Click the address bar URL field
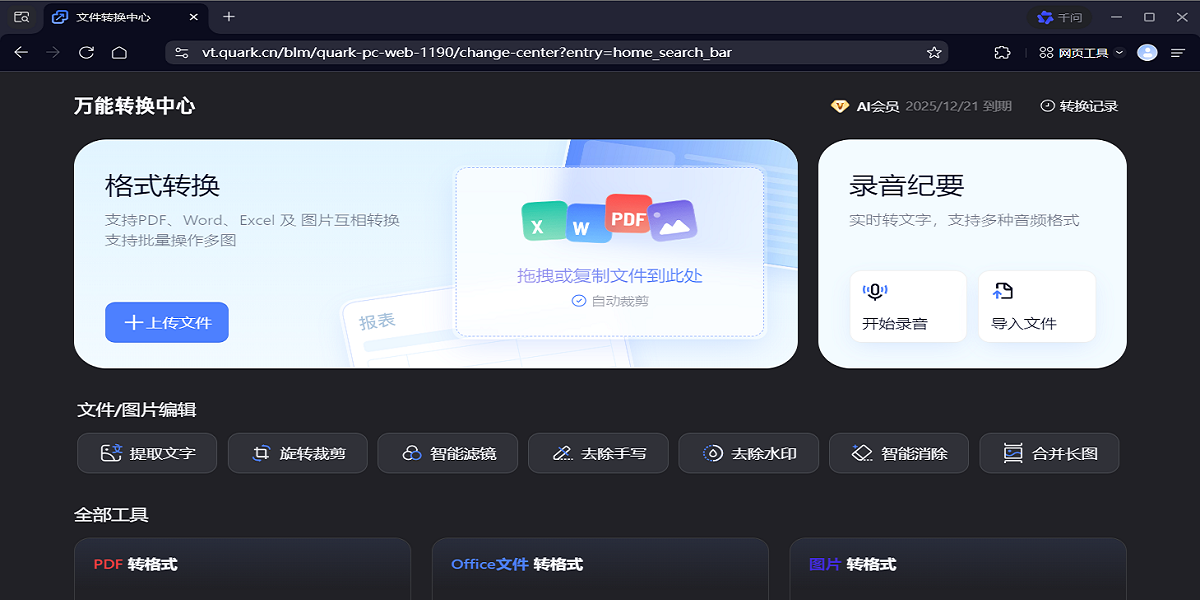 click(557, 53)
